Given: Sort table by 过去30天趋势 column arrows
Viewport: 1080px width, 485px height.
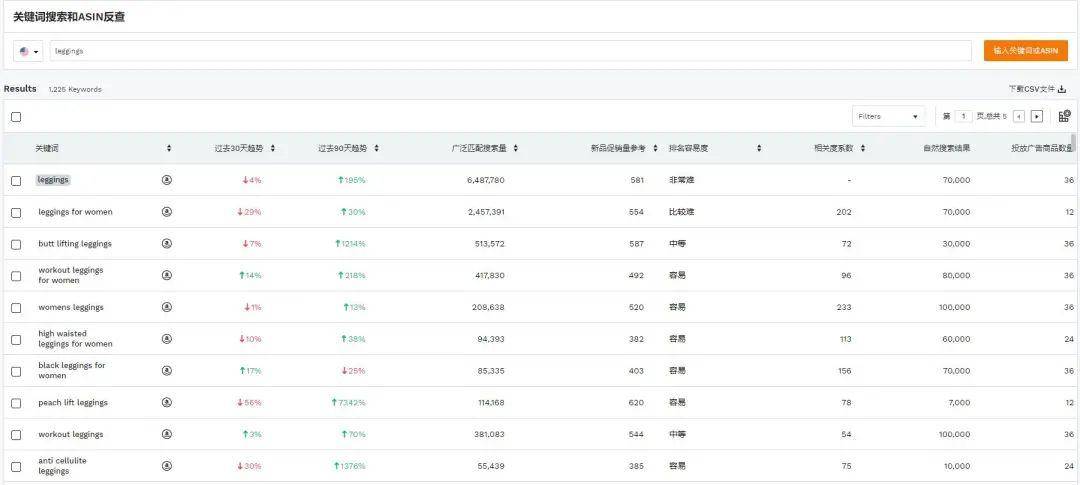Looking at the screenshot, I should (x=272, y=149).
